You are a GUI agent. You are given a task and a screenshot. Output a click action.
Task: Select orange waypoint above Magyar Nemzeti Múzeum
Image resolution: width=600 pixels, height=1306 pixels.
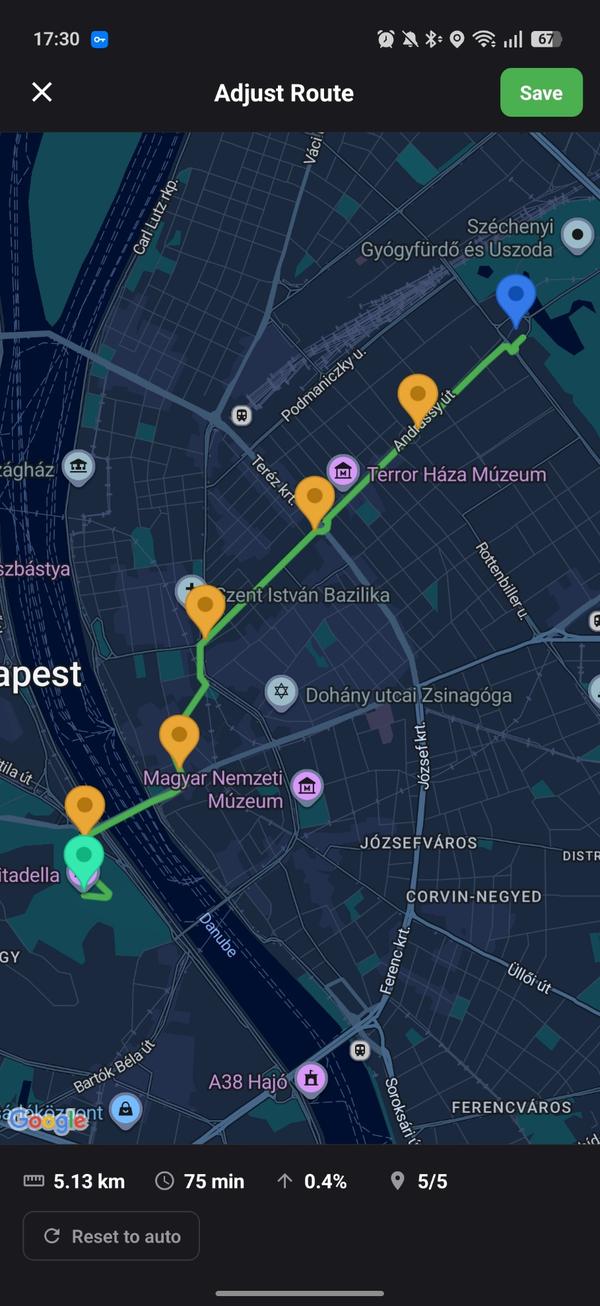[179, 740]
